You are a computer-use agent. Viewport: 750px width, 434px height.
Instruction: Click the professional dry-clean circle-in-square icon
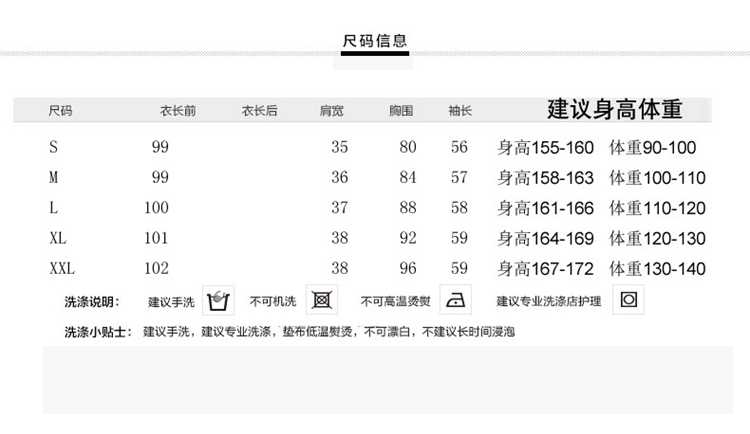629,300
